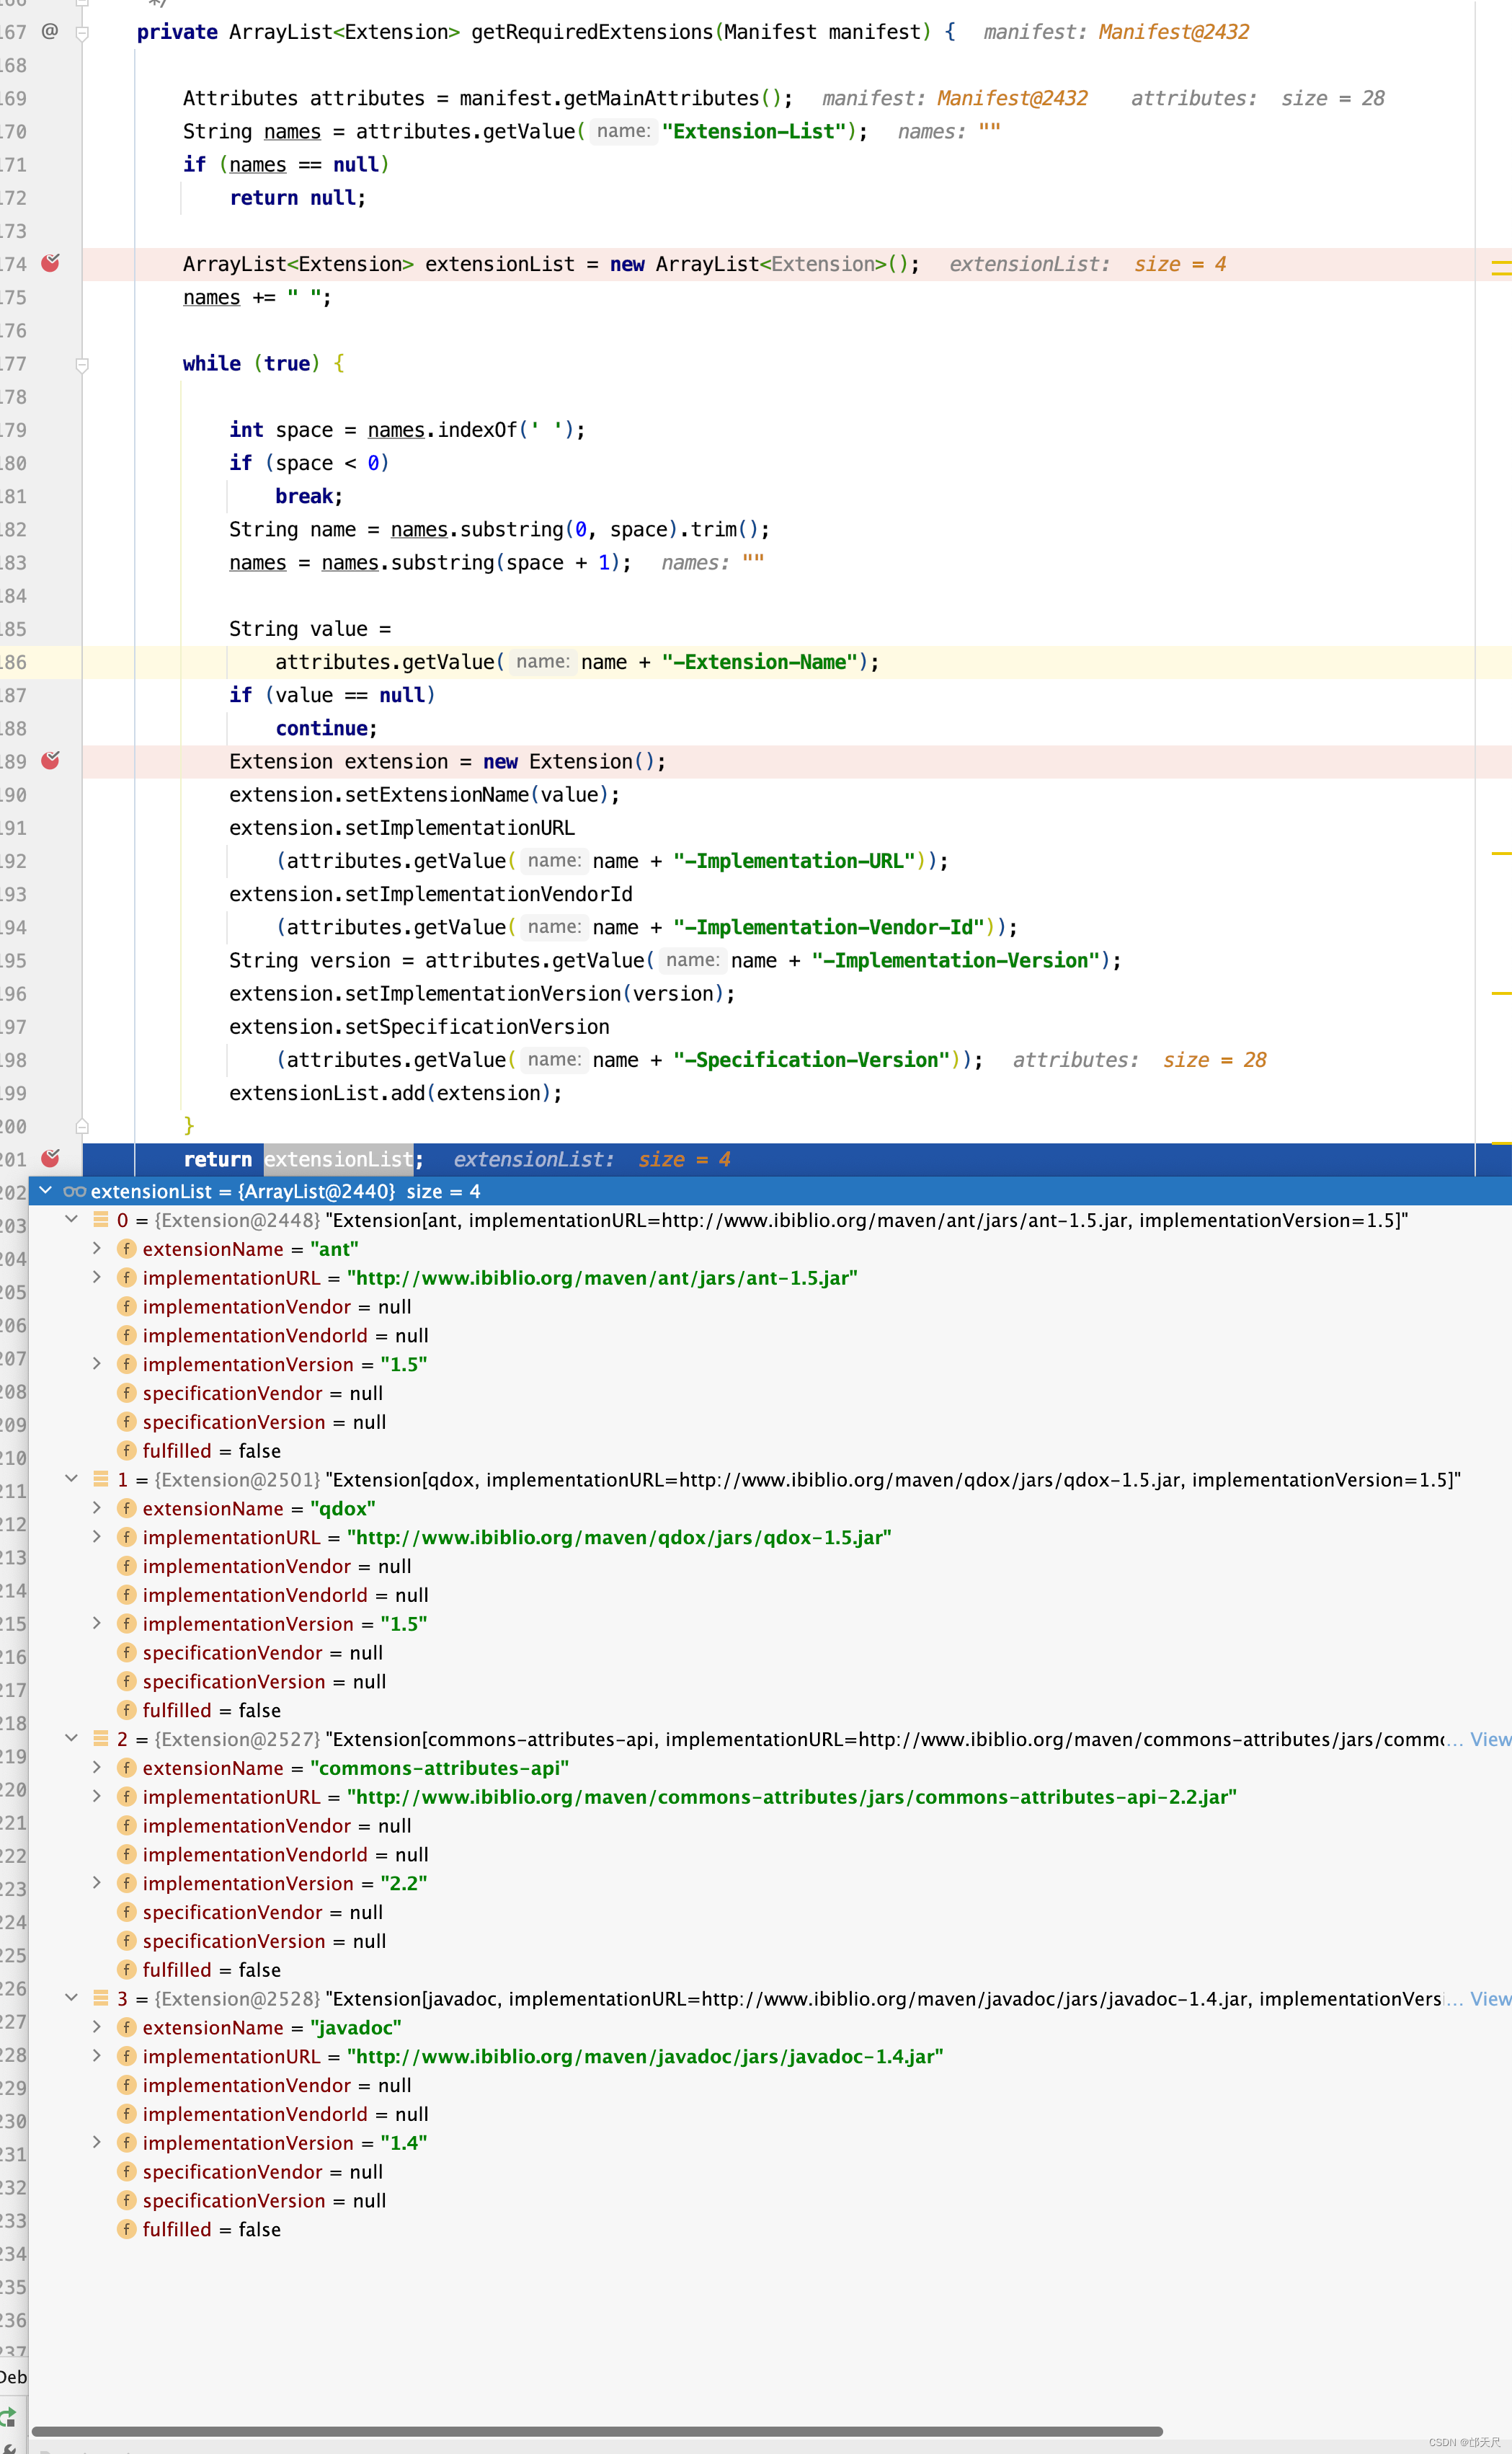Click the fold marker beside while (true)
Screen dimensions: 1512x2454
tap(82, 365)
